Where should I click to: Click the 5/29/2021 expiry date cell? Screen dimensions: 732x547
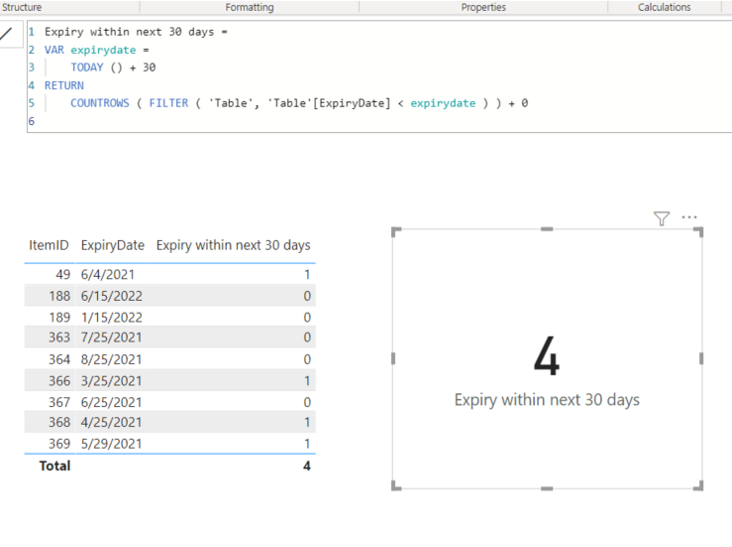click(111, 444)
